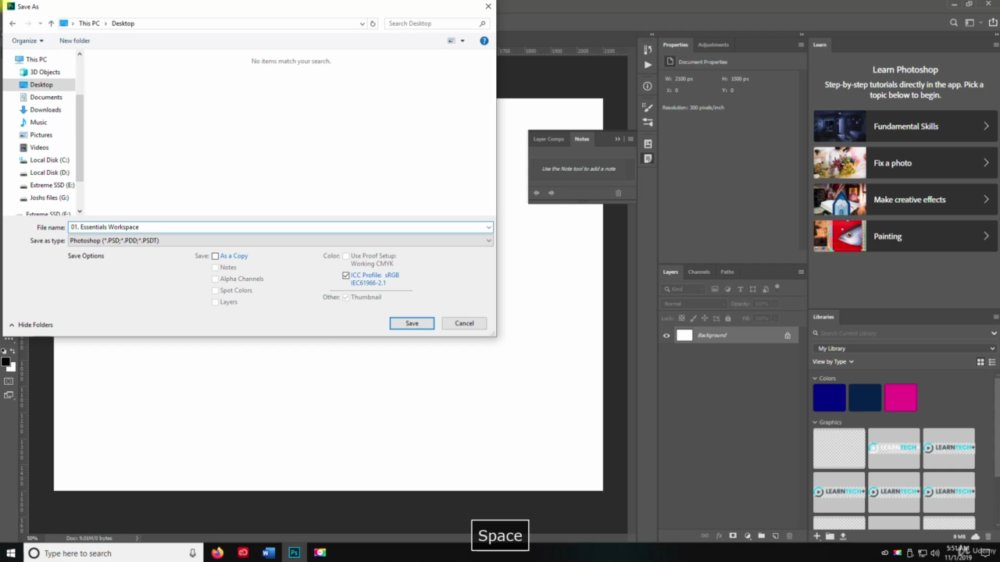Collapse the Colors section in Libraries
Screen dimensions: 1000x562
tap(815, 378)
